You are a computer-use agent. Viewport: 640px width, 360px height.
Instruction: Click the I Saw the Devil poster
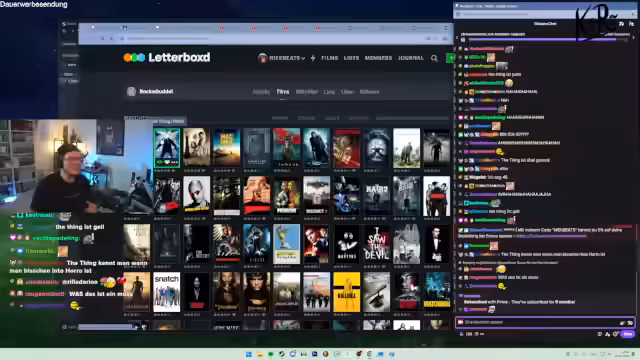(x=376, y=244)
